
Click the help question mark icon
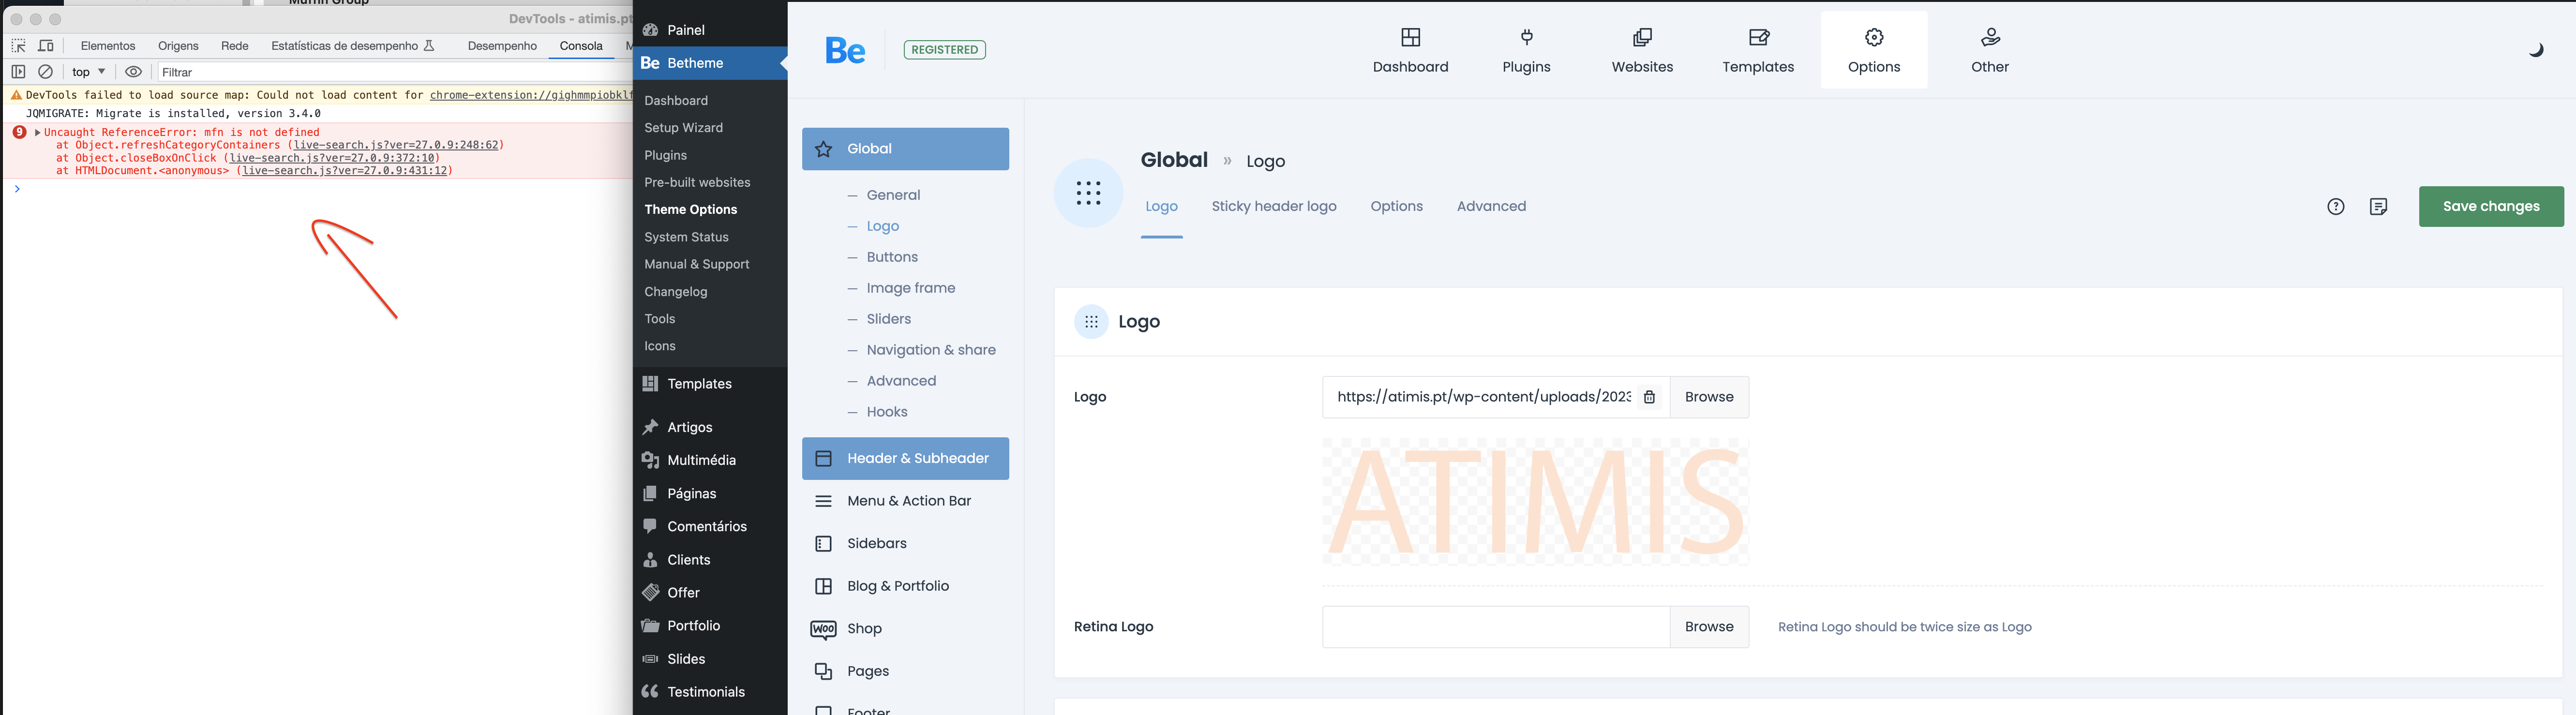tap(2335, 207)
